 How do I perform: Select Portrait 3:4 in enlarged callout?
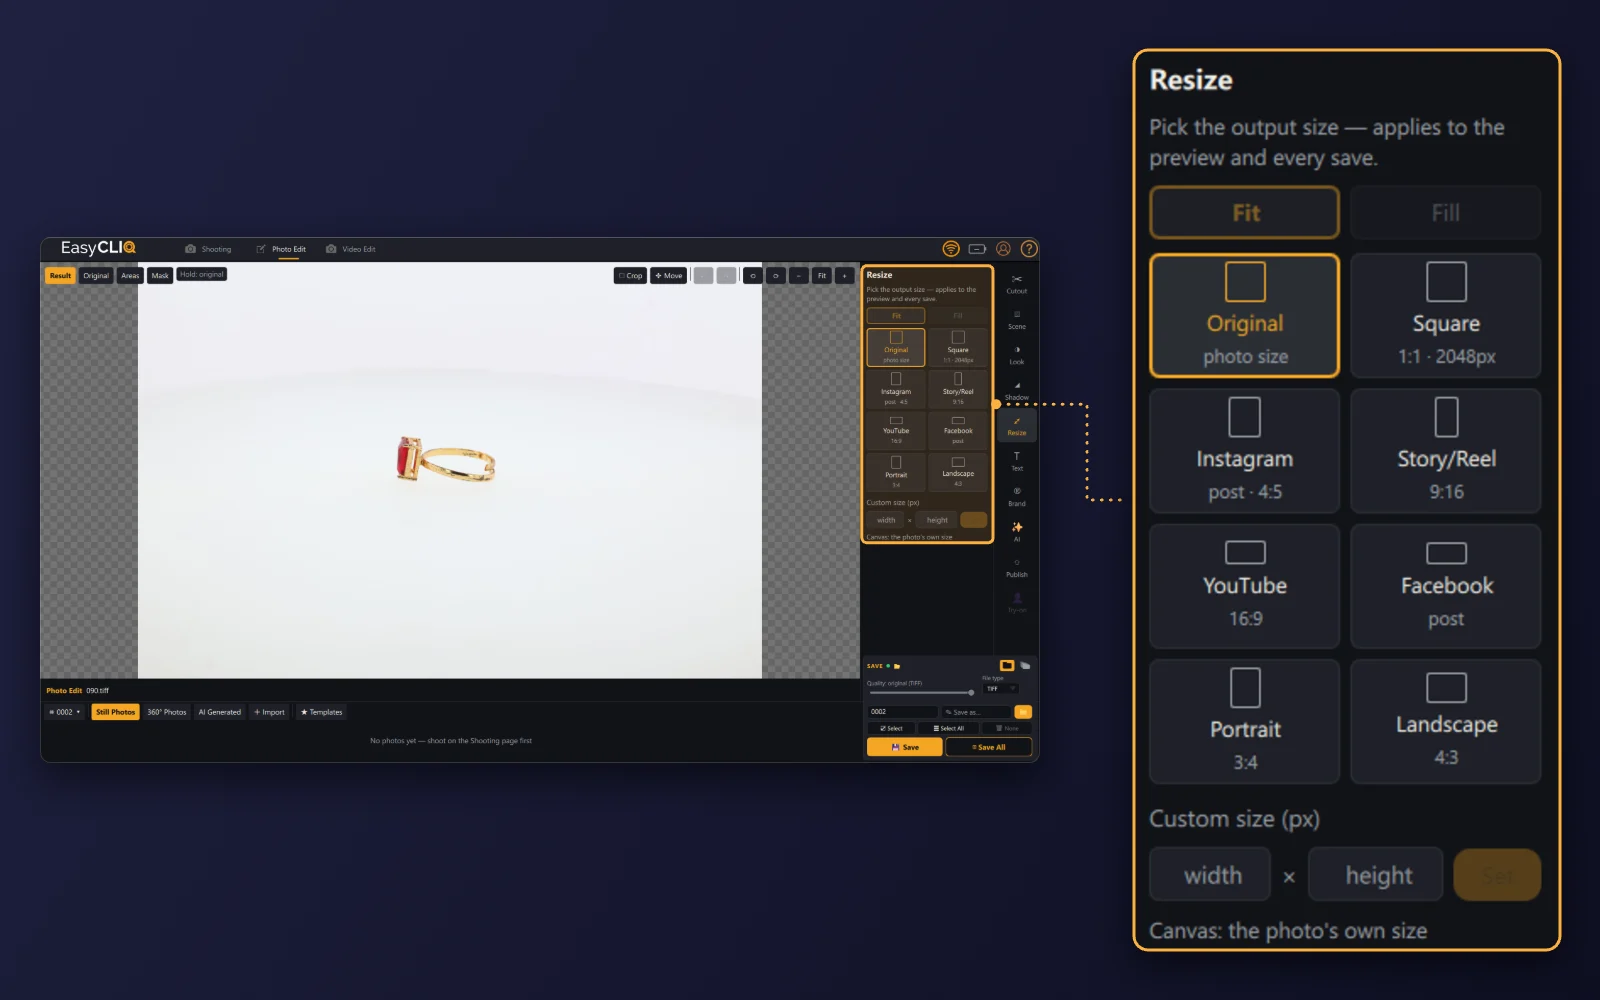point(1245,721)
